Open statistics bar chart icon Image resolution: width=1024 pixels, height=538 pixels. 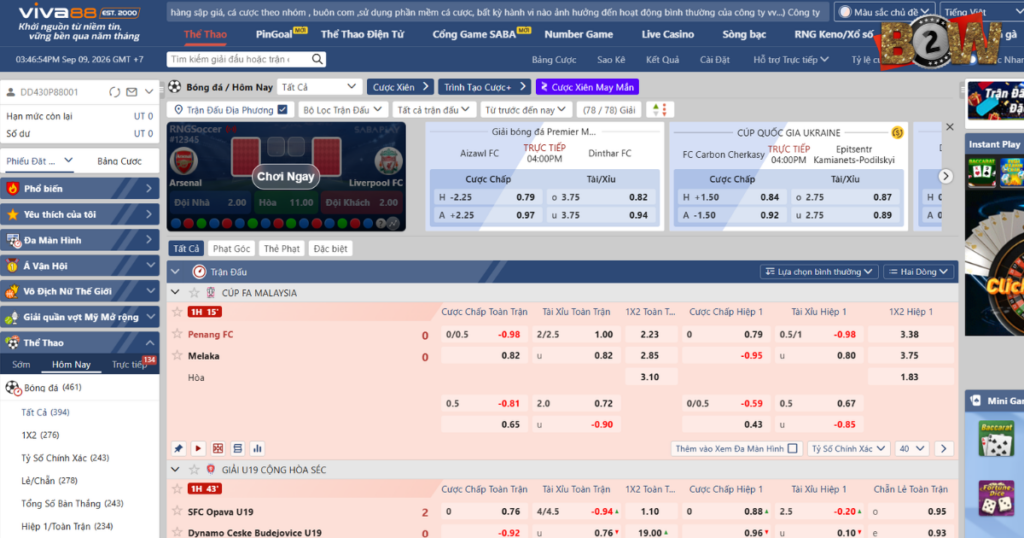click(x=257, y=449)
